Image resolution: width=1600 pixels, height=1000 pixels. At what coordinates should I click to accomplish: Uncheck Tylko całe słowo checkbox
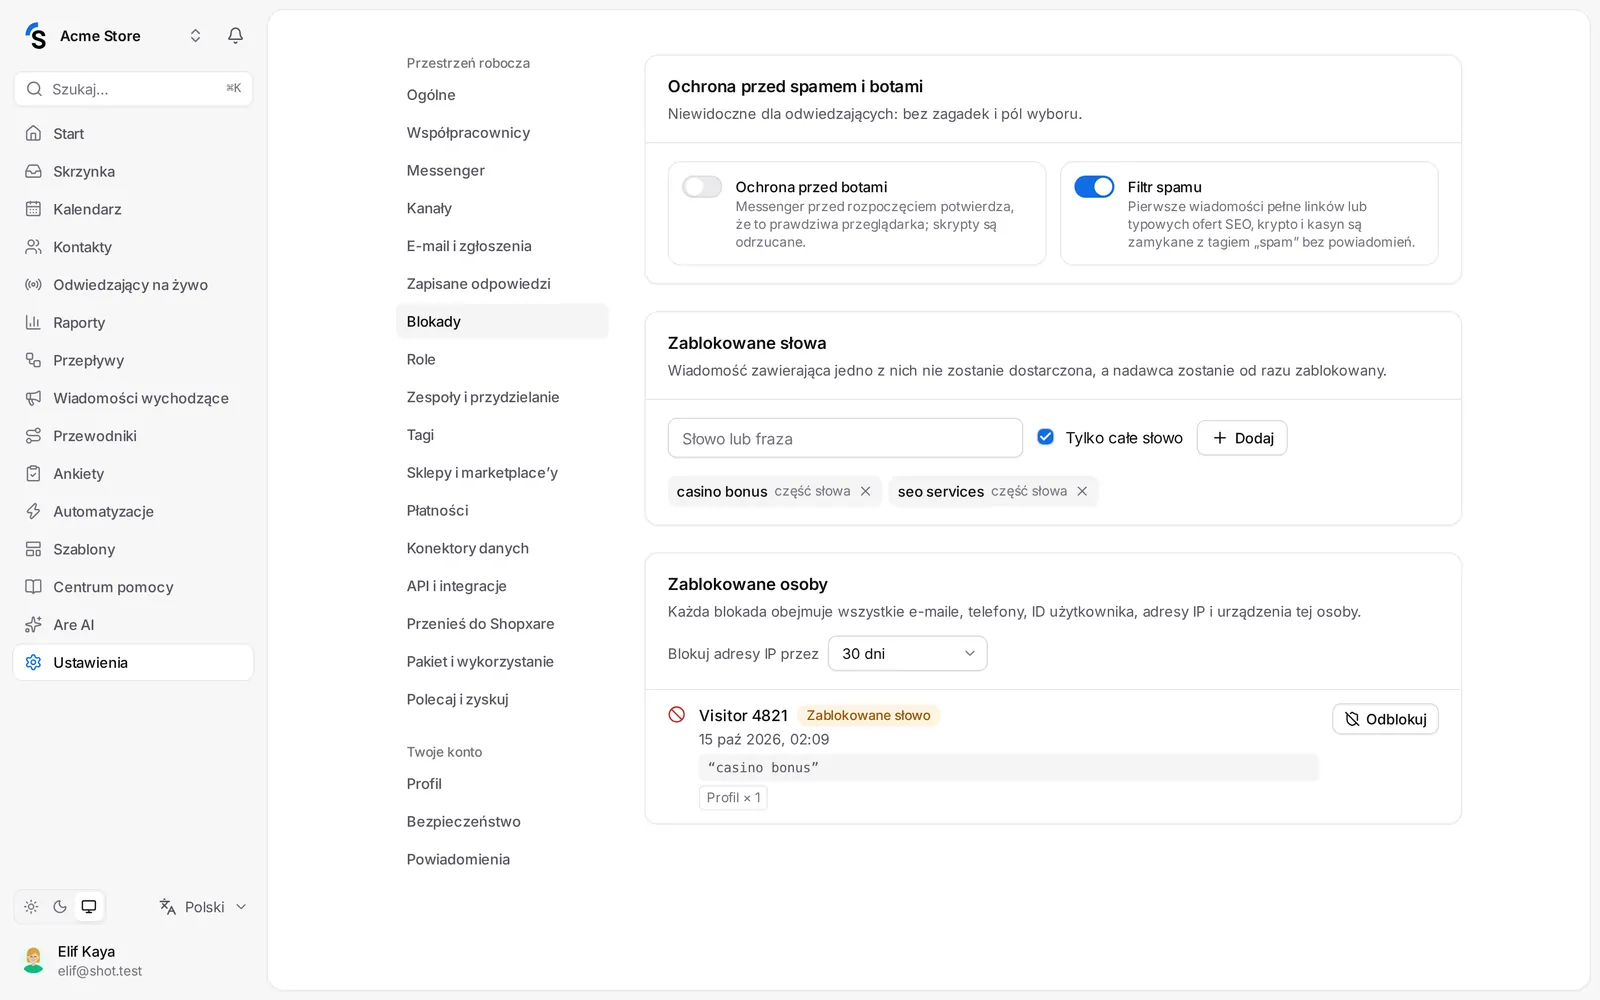pyautogui.click(x=1046, y=437)
